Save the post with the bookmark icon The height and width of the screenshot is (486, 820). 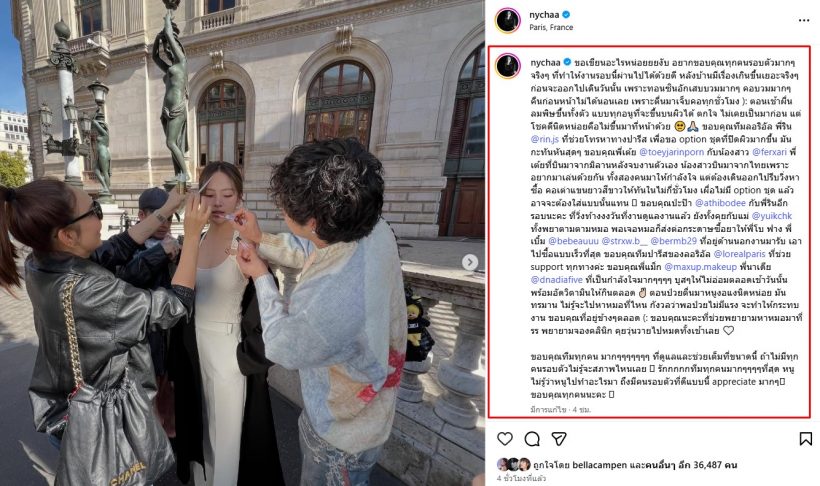tap(805, 438)
